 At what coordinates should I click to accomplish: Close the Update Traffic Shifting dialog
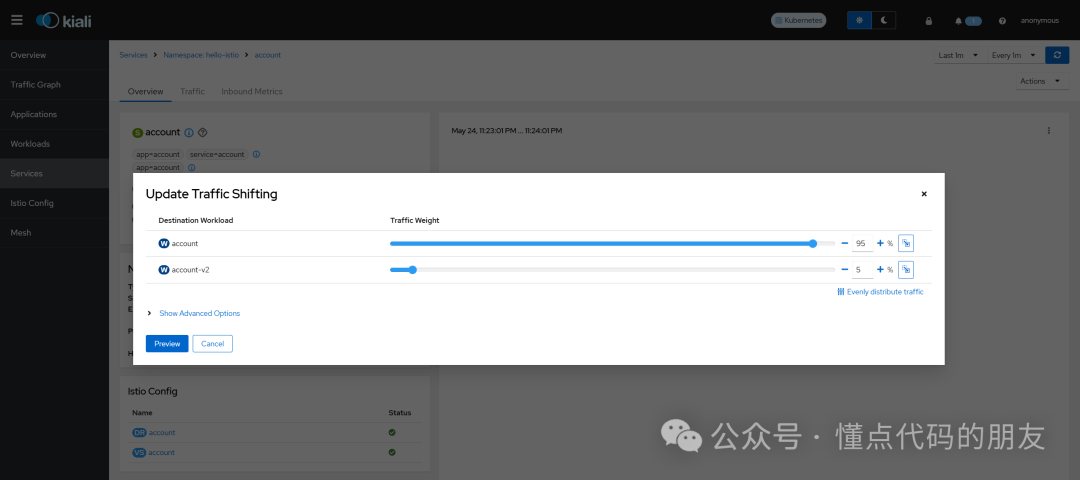tap(924, 194)
